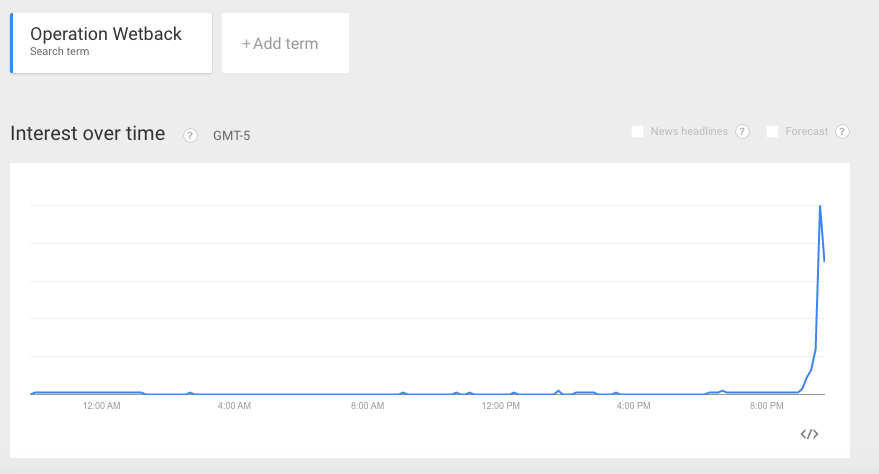Image resolution: width=879 pixels, height=474 pixels.
Task: Select the Operation Wetback search term
Action: (106, 35)
